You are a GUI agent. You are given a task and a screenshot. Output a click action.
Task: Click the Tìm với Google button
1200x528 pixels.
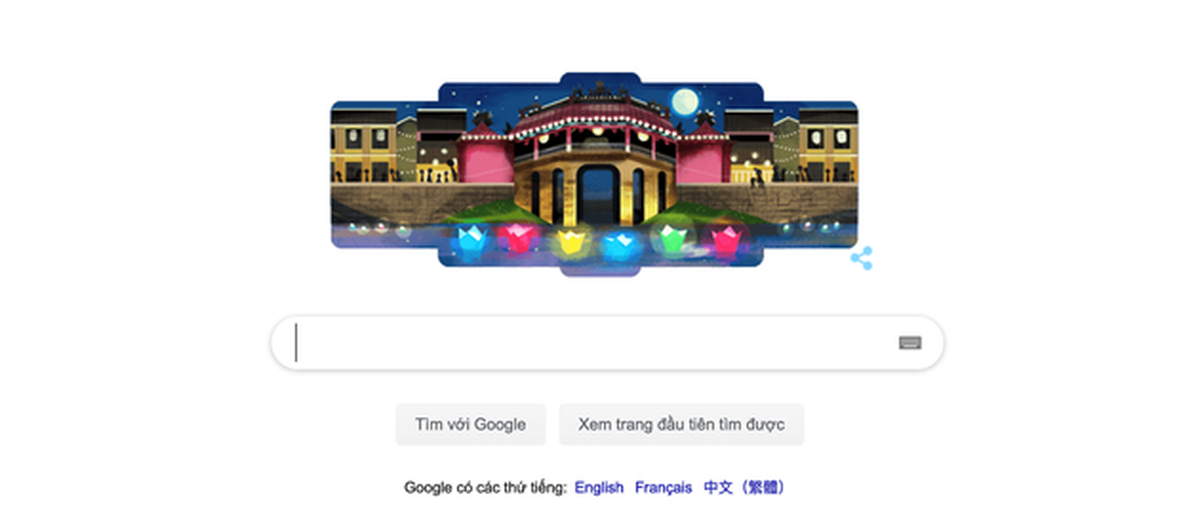click(x=471, y=424)
